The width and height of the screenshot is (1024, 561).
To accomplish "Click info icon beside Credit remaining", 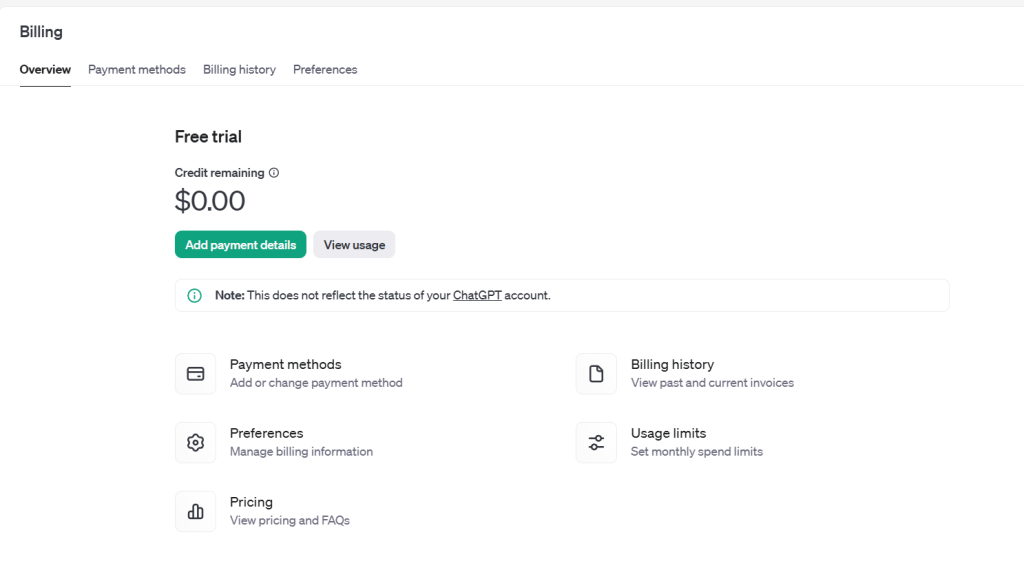I will pos(274,173).
